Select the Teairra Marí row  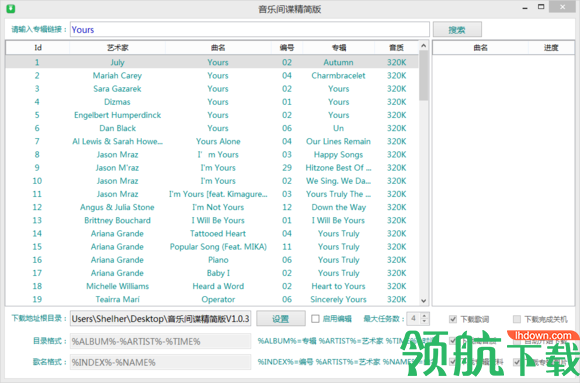(212, 299)
